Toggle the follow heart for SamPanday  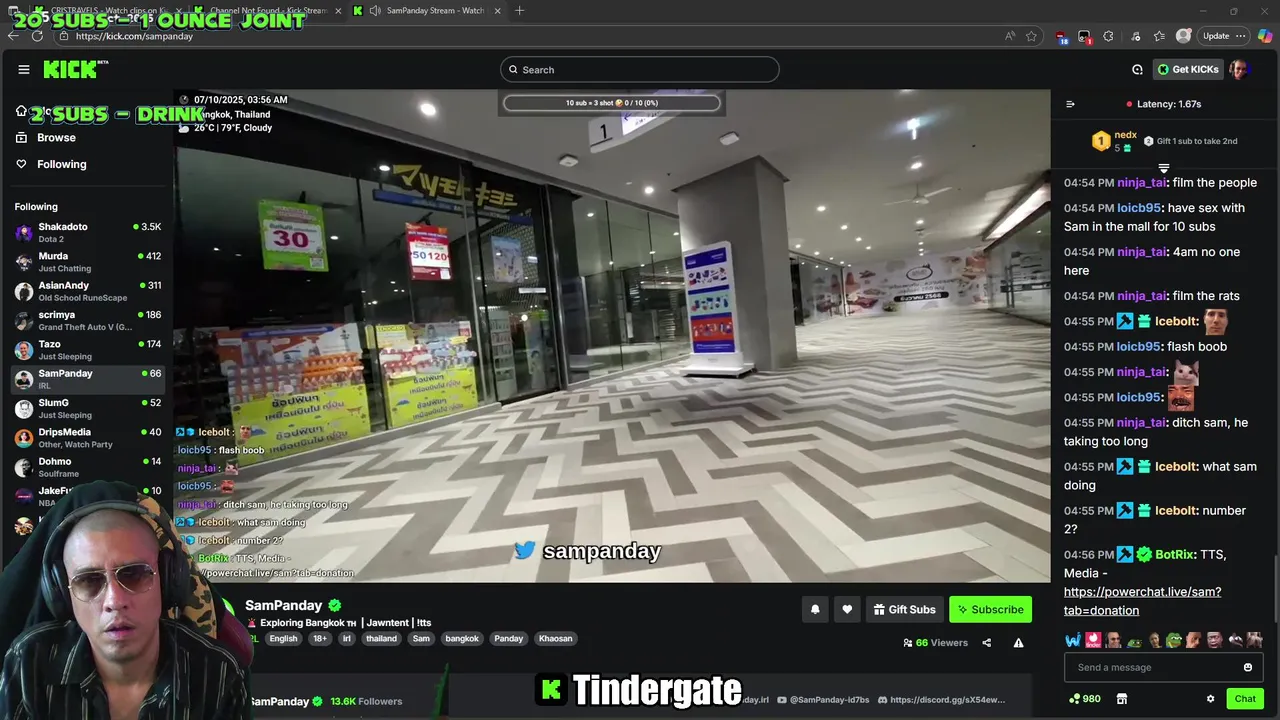(x=847, y=609)
